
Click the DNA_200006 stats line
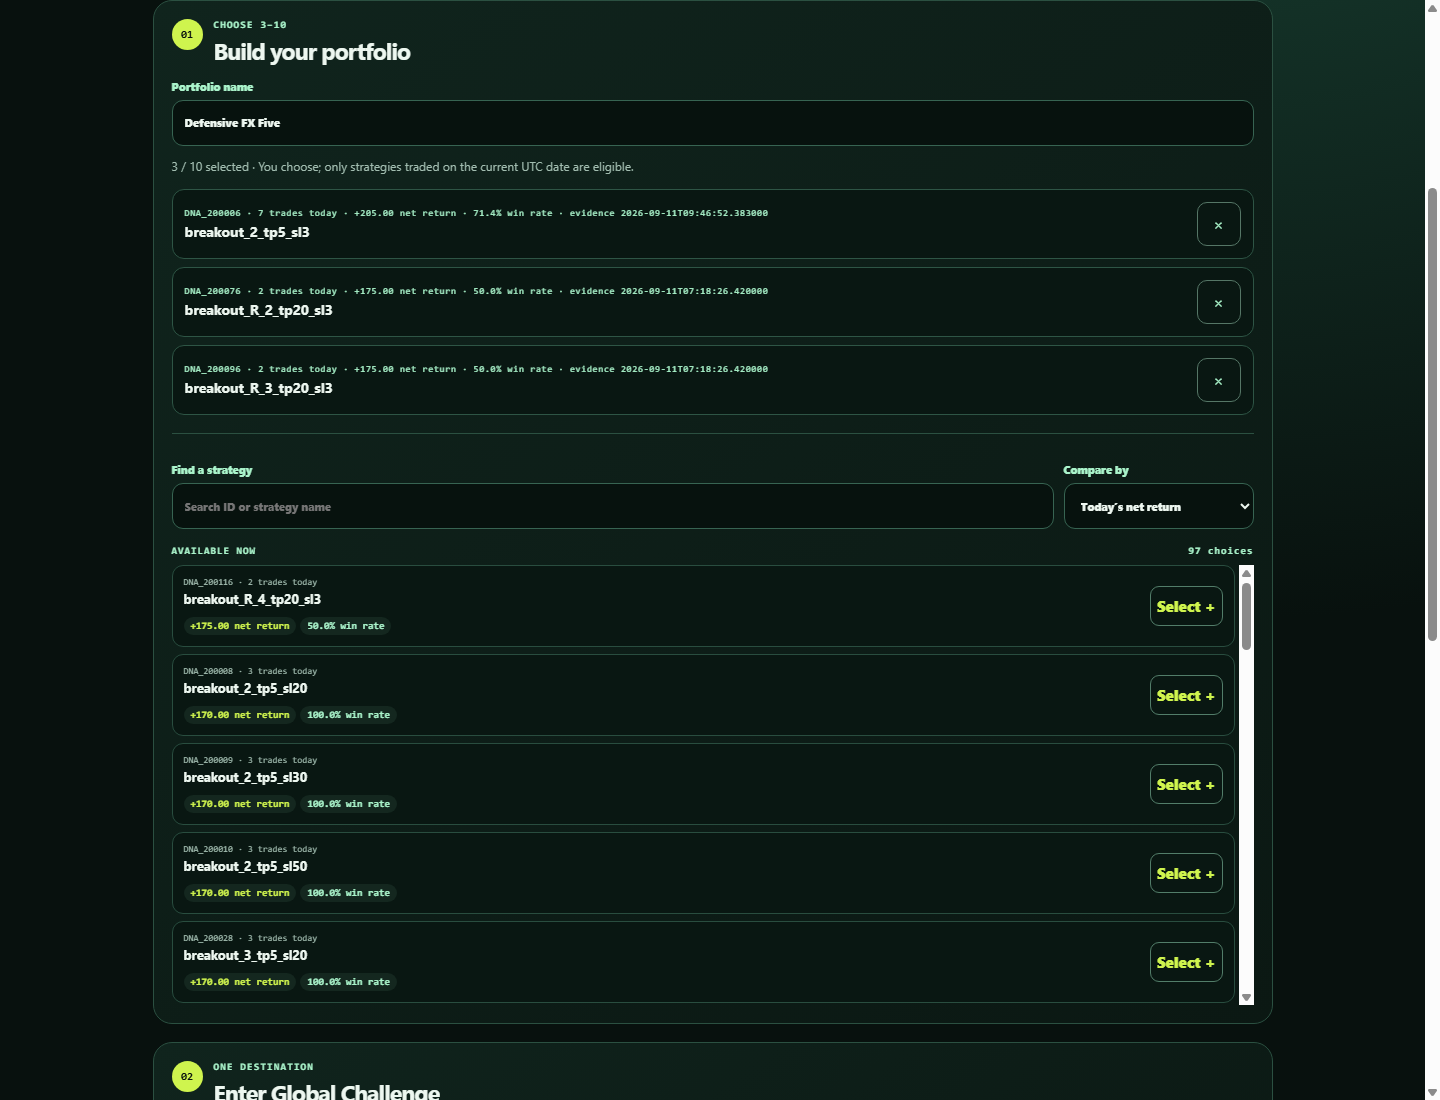point(476,213)
